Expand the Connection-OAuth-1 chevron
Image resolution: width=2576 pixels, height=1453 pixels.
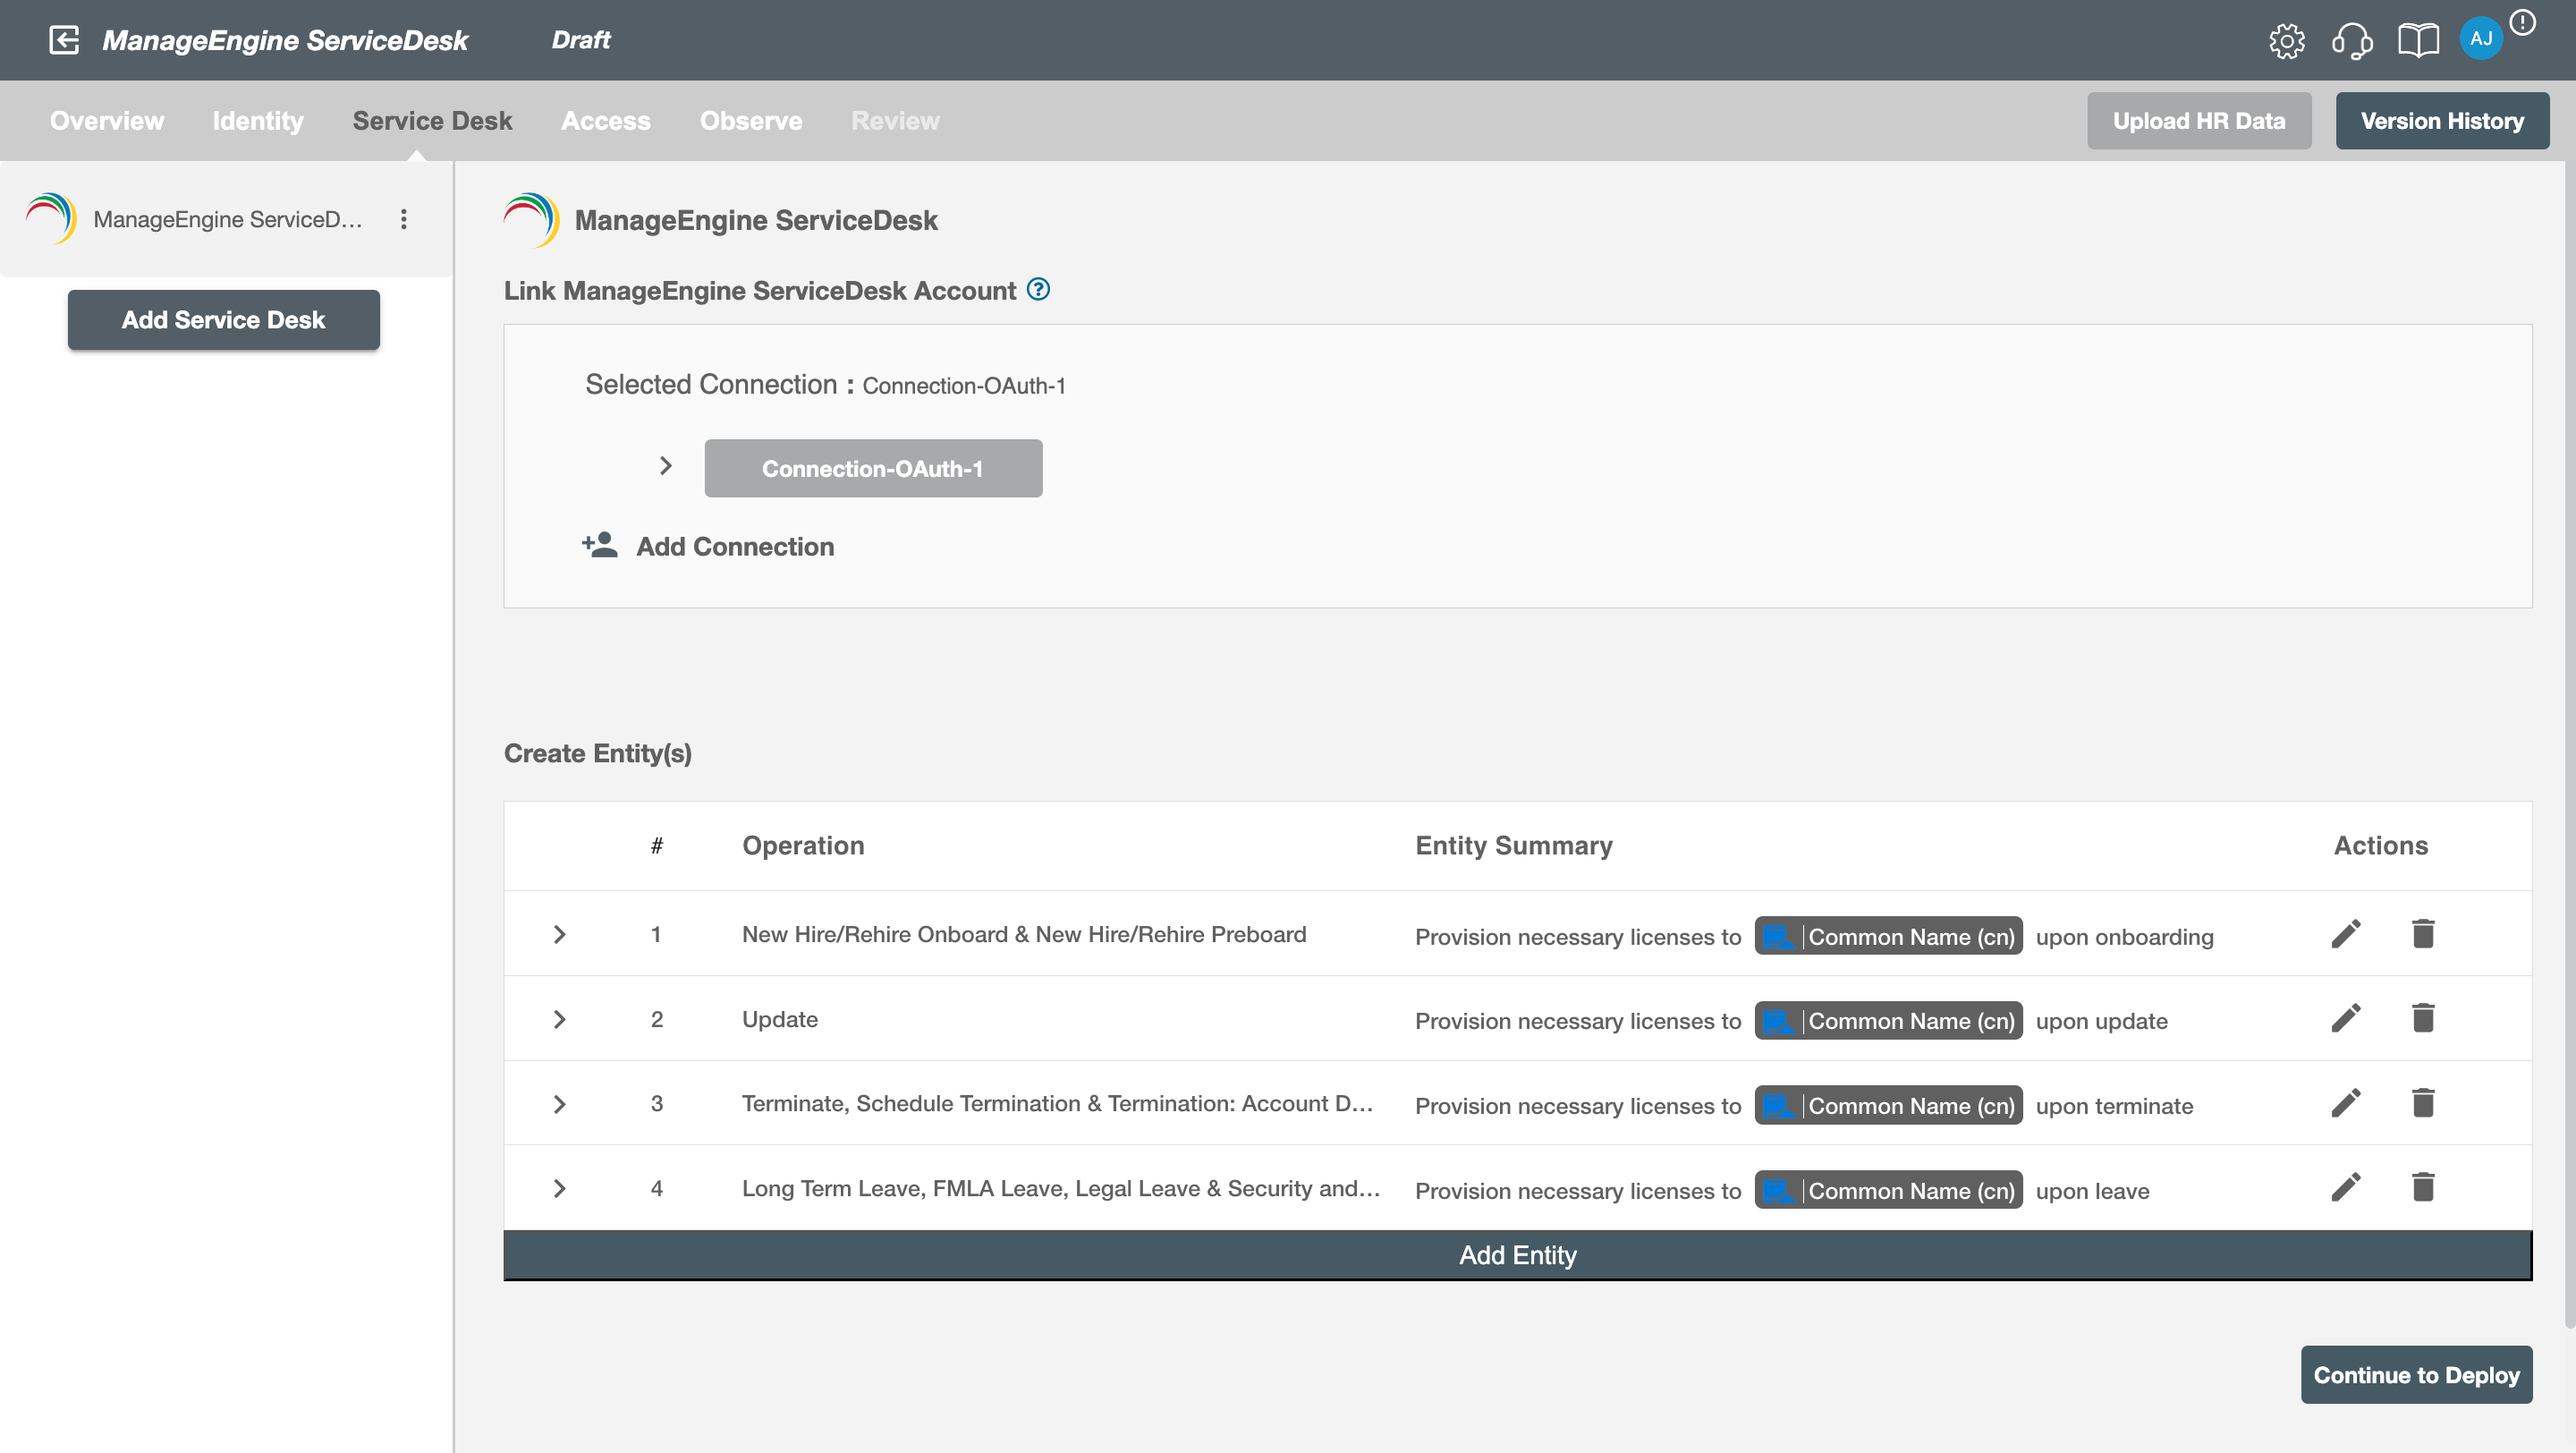coord(666,466)
